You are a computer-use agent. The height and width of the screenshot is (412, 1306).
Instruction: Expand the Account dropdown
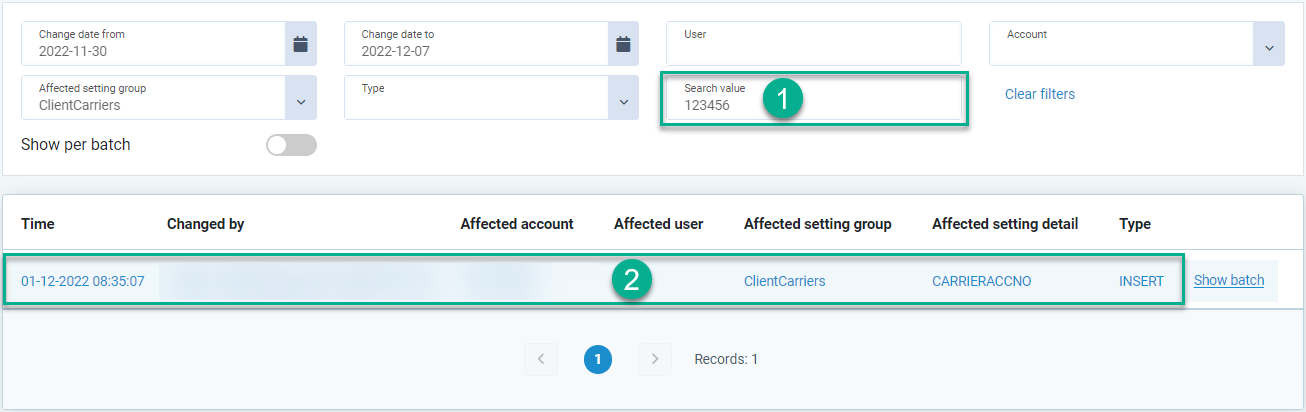[x=1269, y=45]
